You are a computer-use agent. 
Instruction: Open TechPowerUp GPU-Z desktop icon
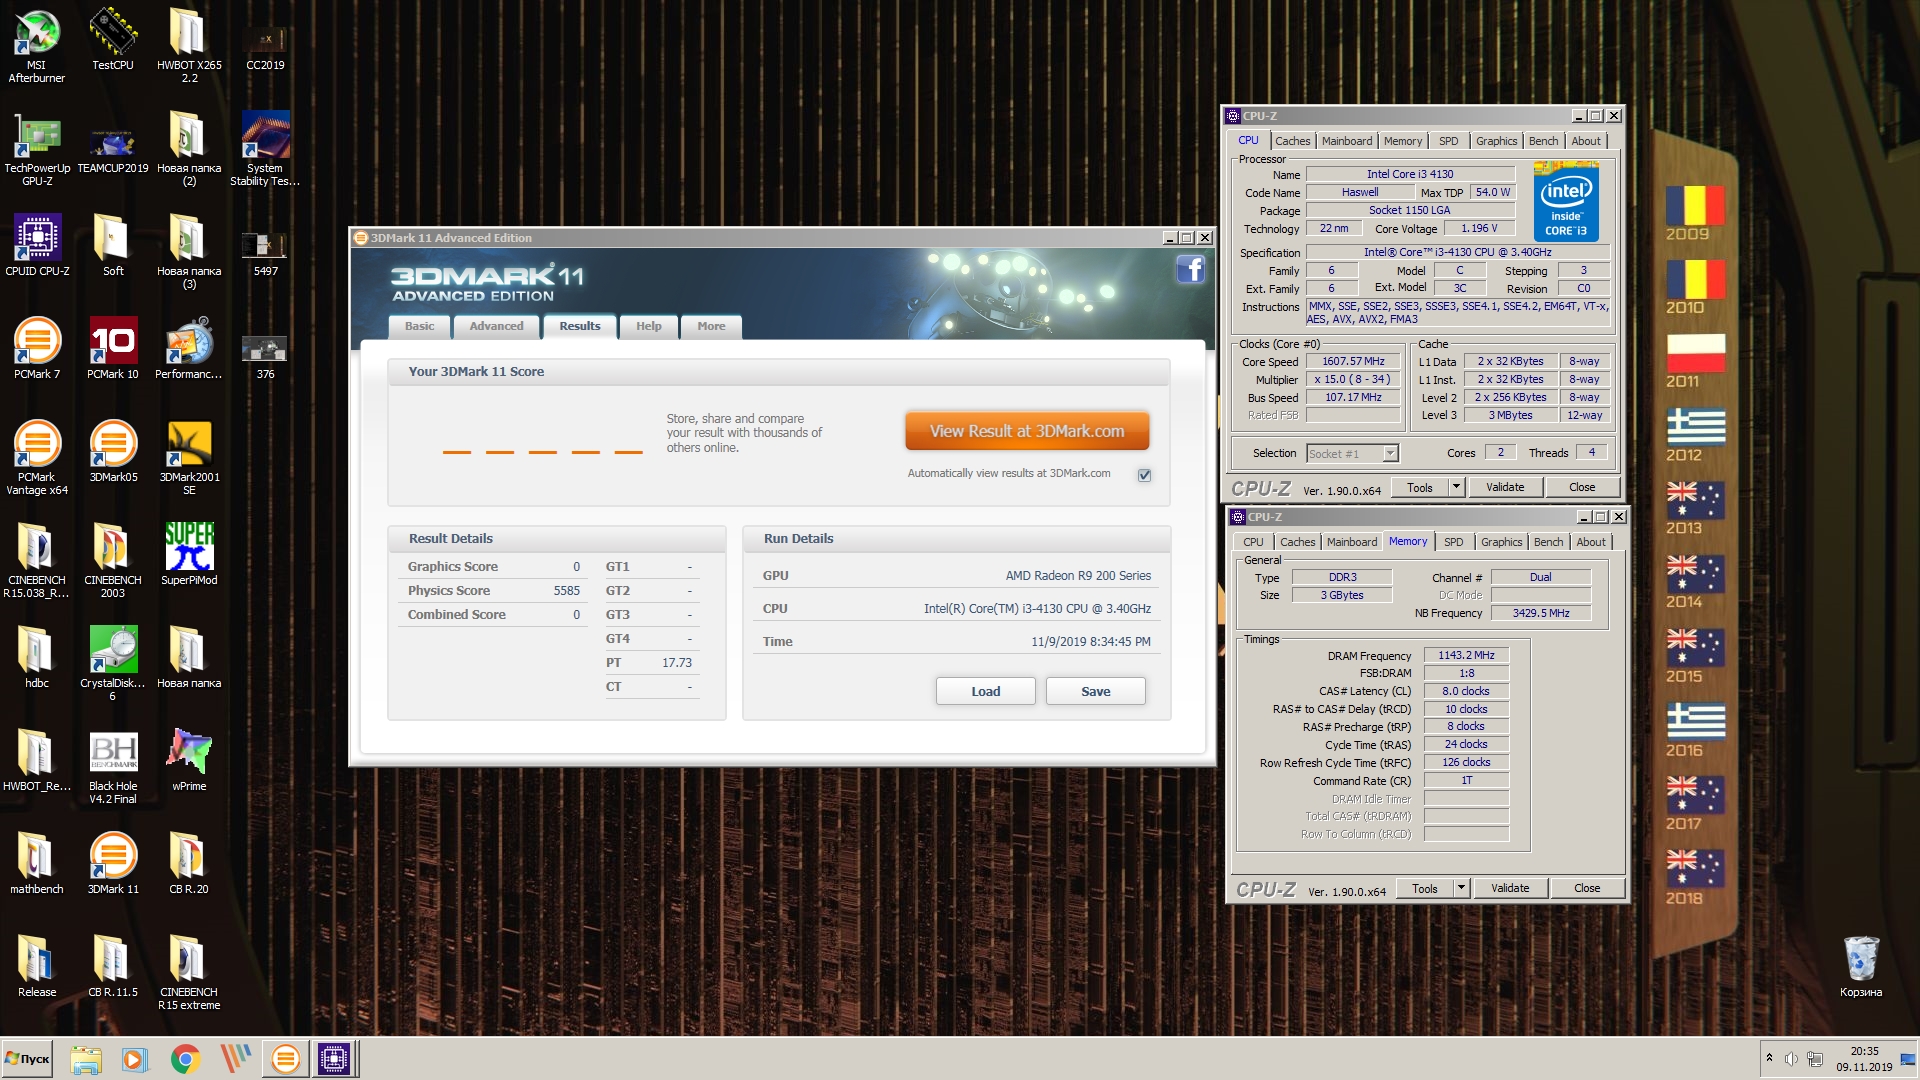click(37, 148)
